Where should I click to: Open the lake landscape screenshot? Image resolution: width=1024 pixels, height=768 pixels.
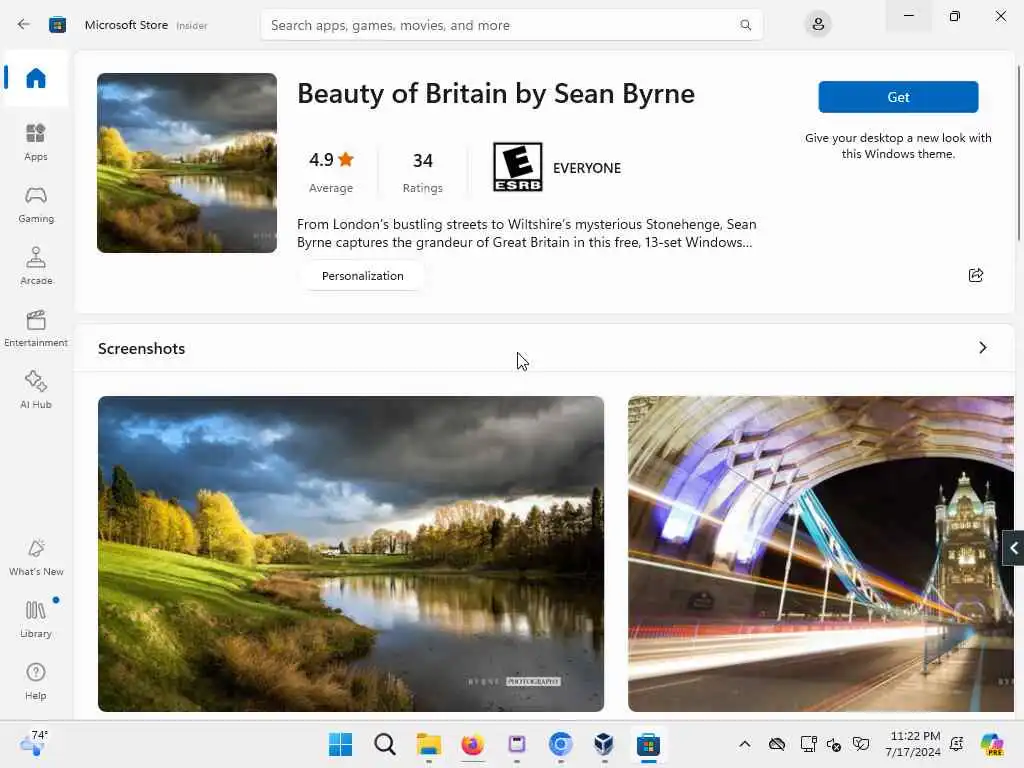click(351, 554)
